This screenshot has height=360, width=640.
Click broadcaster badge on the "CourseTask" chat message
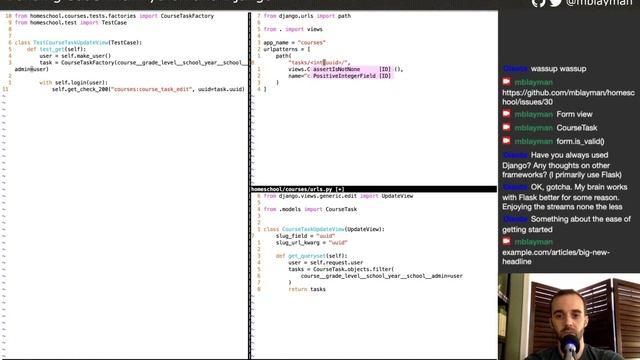(x=506, y=127)
